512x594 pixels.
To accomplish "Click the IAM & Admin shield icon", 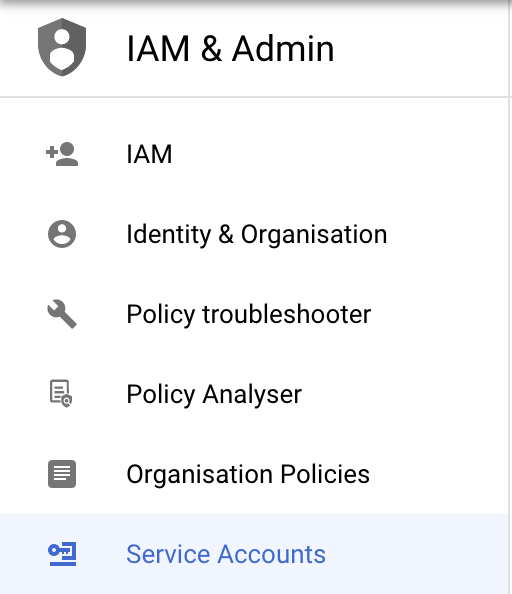I will 62,47.
